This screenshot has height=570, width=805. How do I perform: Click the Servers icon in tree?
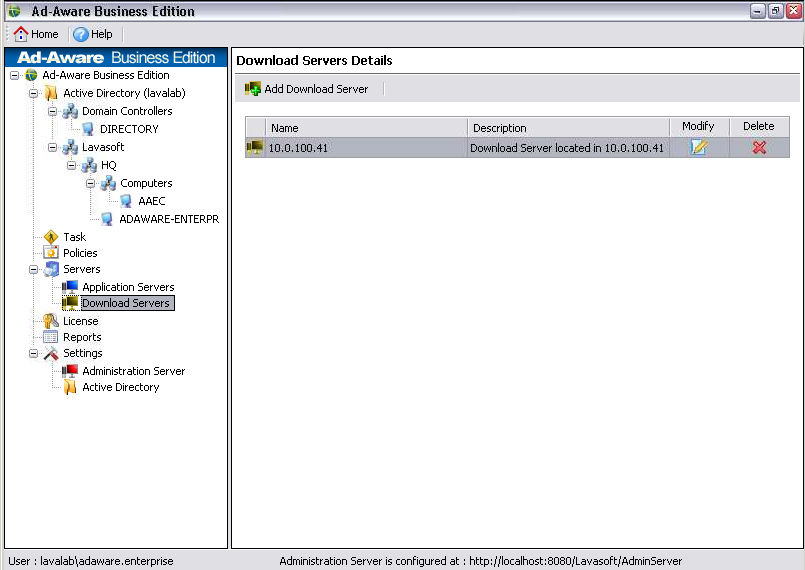point(51,269)
